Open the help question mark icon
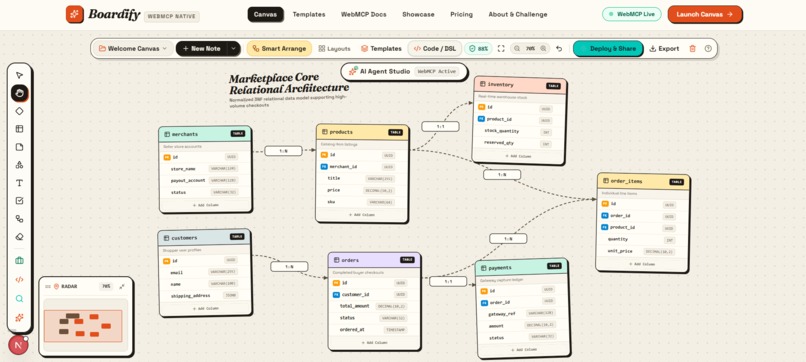Screen dimensions: 806x362 pyautogui.click(x=708, y=48)
